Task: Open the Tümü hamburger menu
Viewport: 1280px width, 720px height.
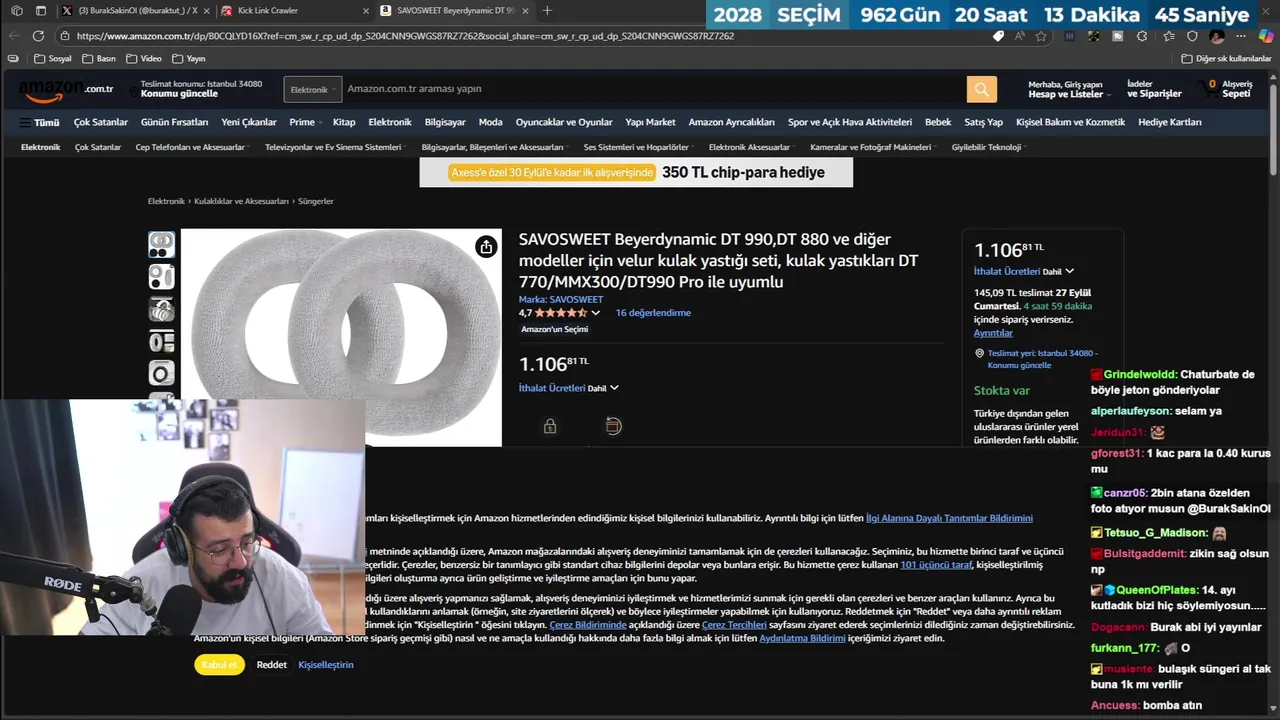Action: pyautogui.click(x=40, y=122)
